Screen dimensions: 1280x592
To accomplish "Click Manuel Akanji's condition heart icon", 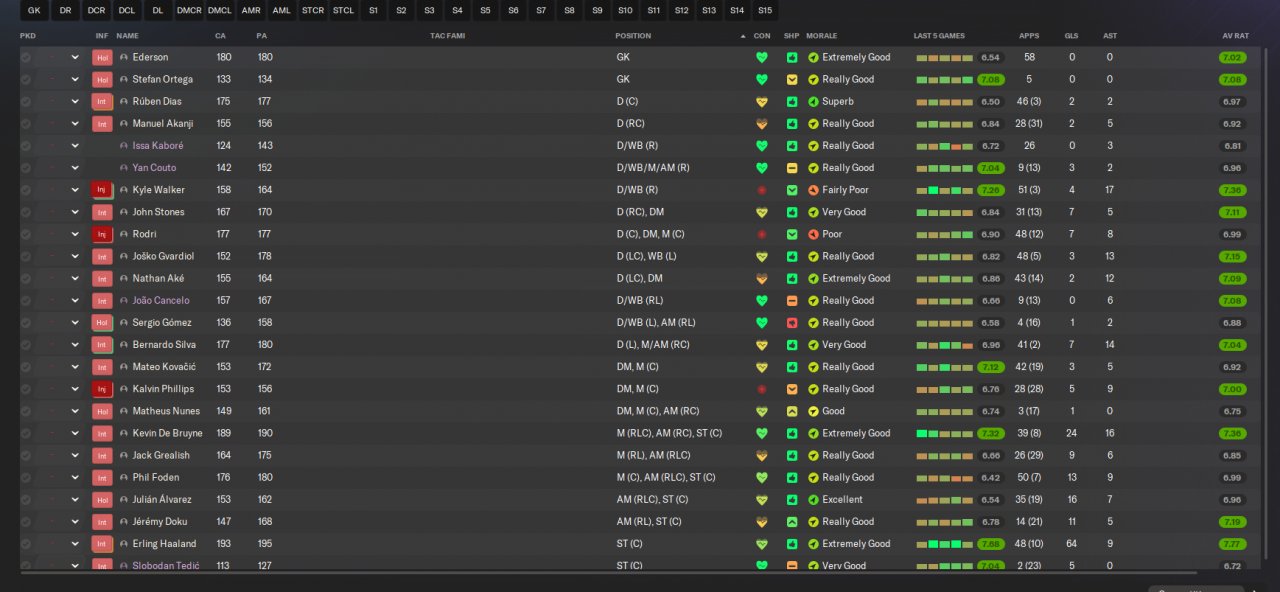I will 762,124.
